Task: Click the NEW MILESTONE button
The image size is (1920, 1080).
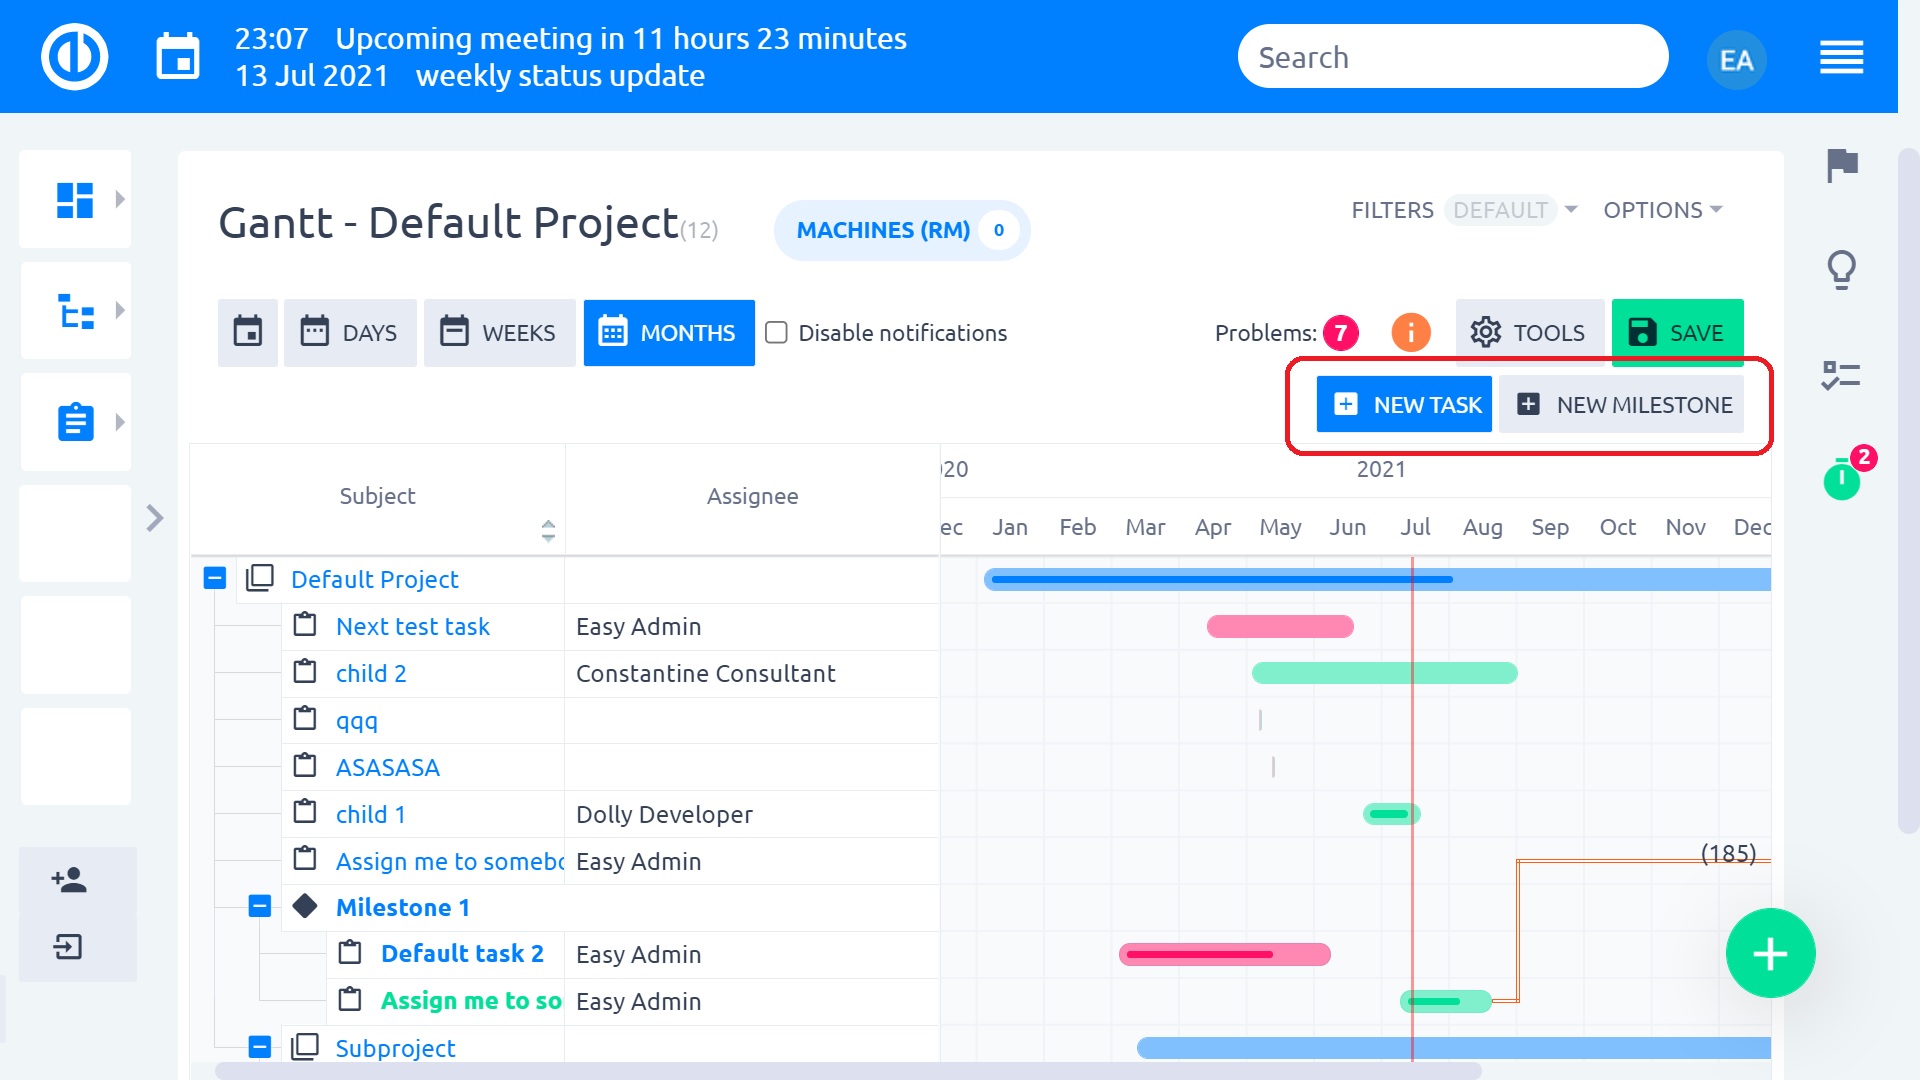Action: coord(1621,404)
